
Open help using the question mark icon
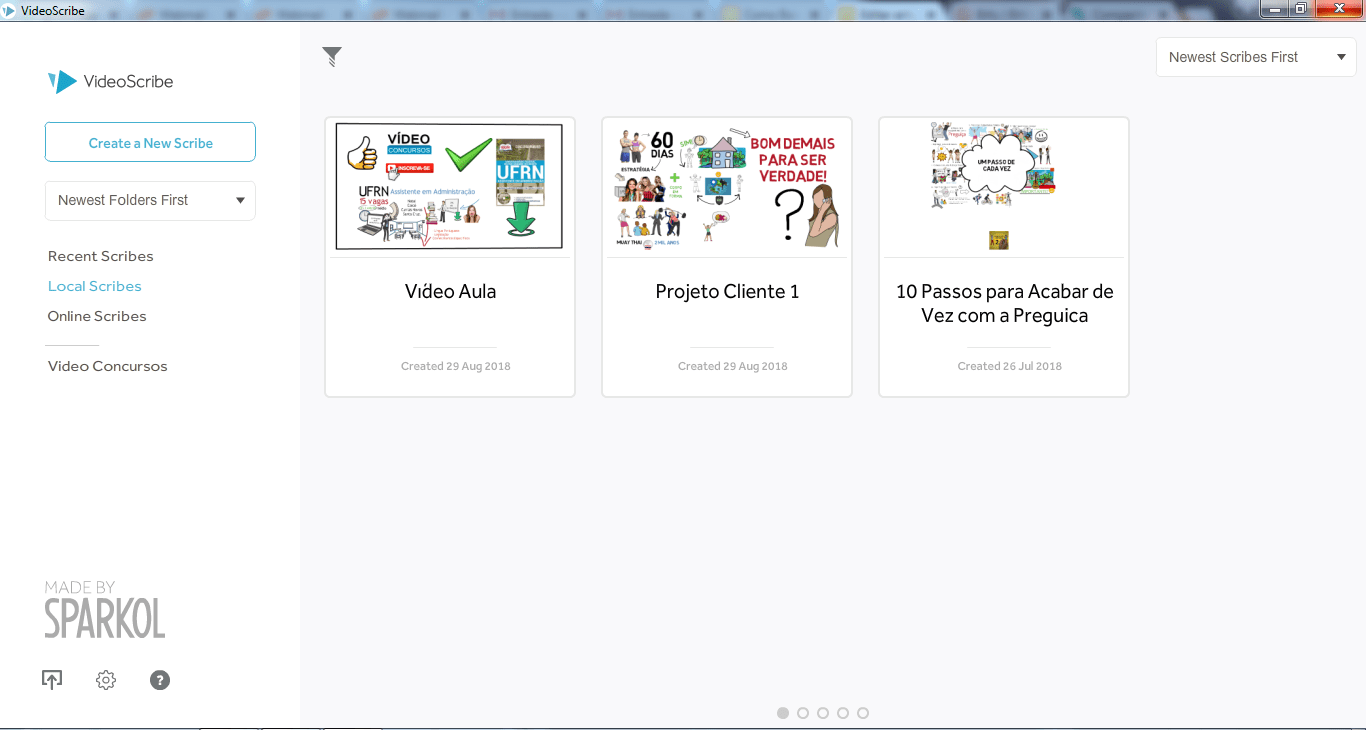click(159, 679)
